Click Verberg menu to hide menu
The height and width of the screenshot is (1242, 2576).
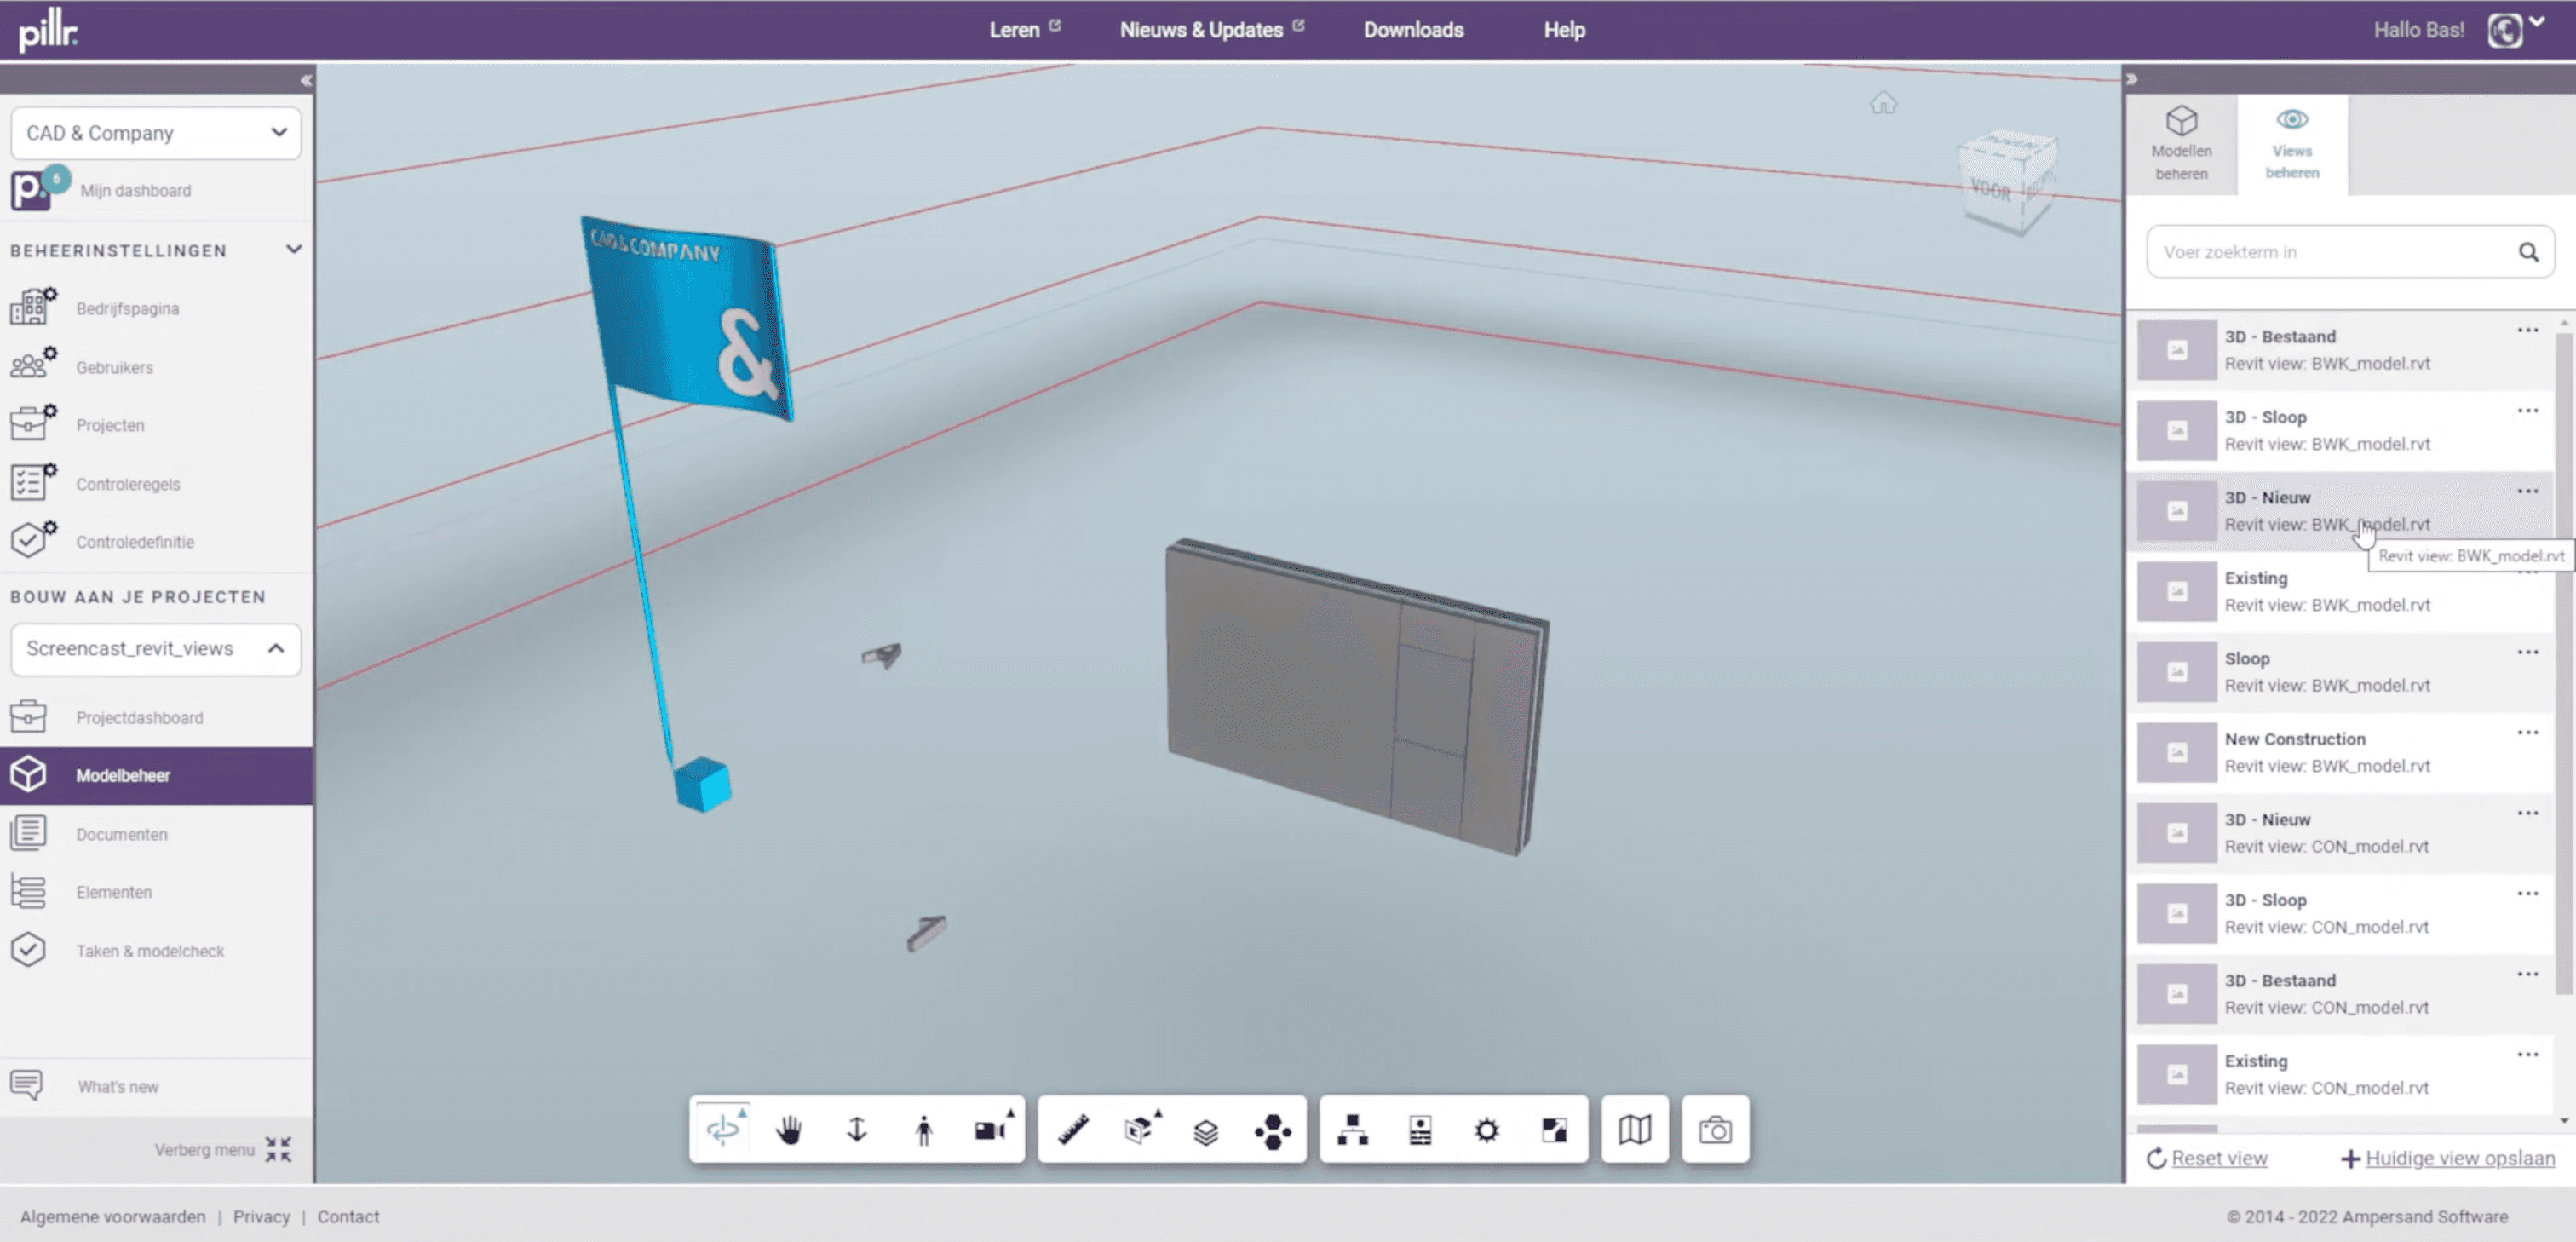pyautogui.click(x=222, y=1150)
